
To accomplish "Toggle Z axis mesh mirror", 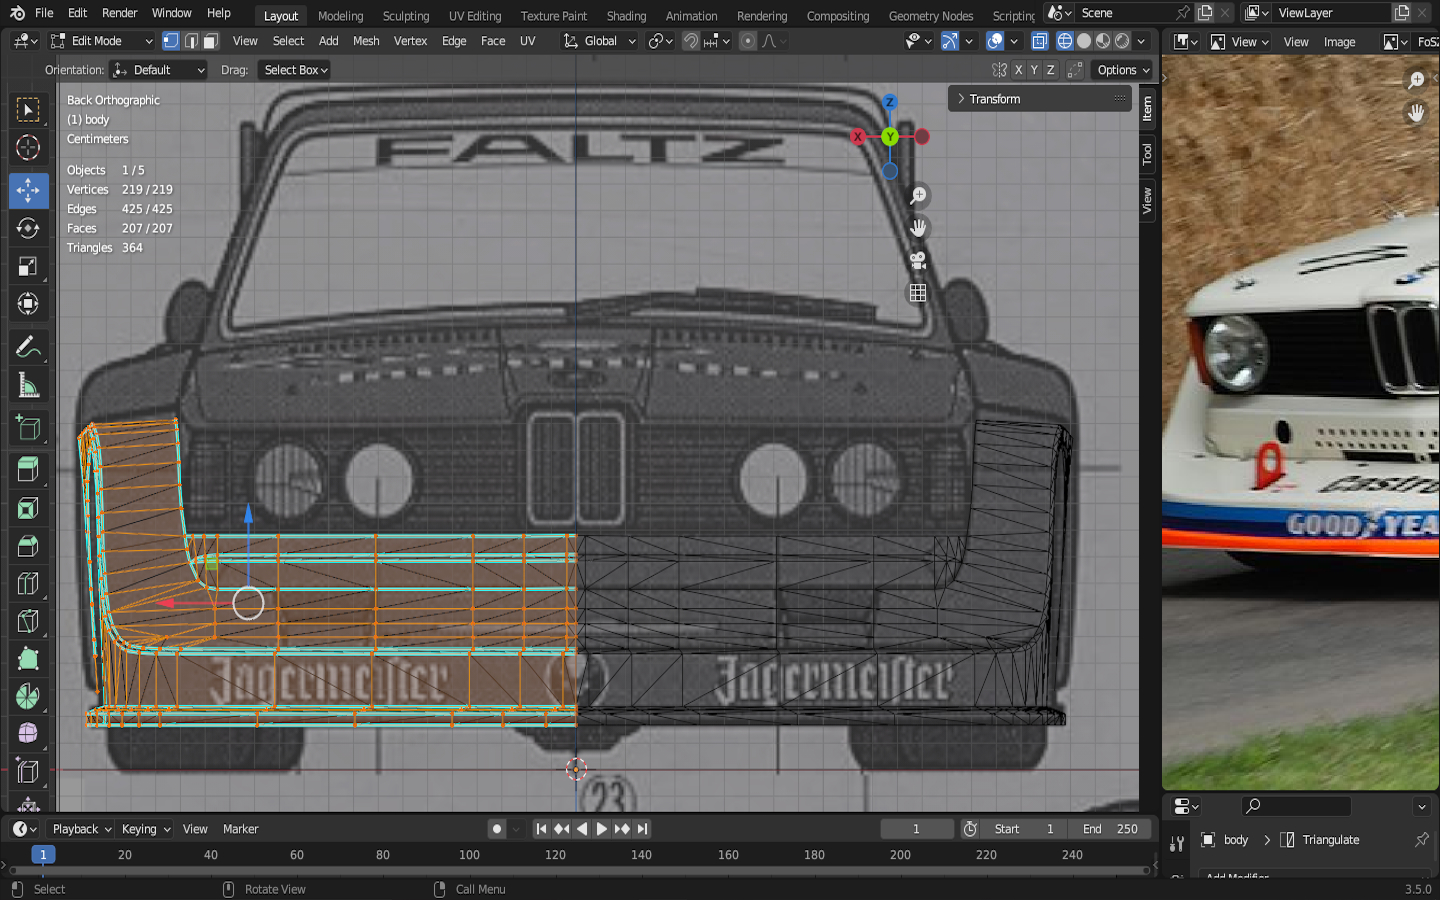I will tap(1051, 70).
